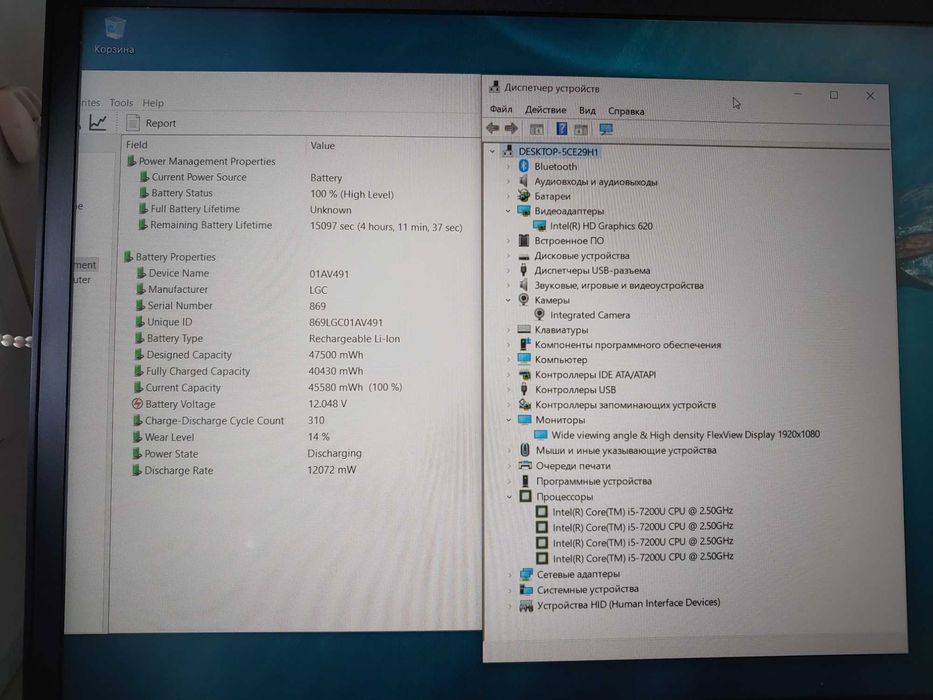This screenshot has width=933, height=700.
Task: Collapse the Камеры category
Action: click(x=508, y=300)
